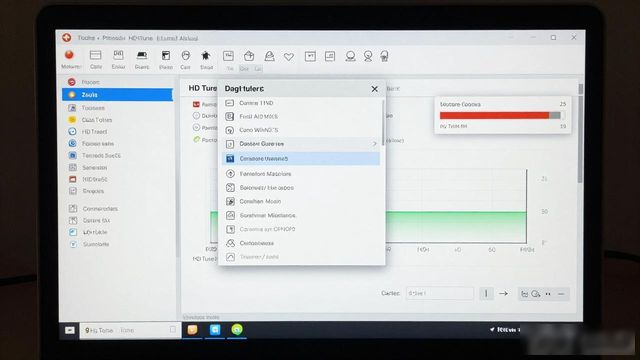This screenshot has height=360, width=640.
Task: Open the 'Toonees' sidebar entry
Action: (93, 108)
